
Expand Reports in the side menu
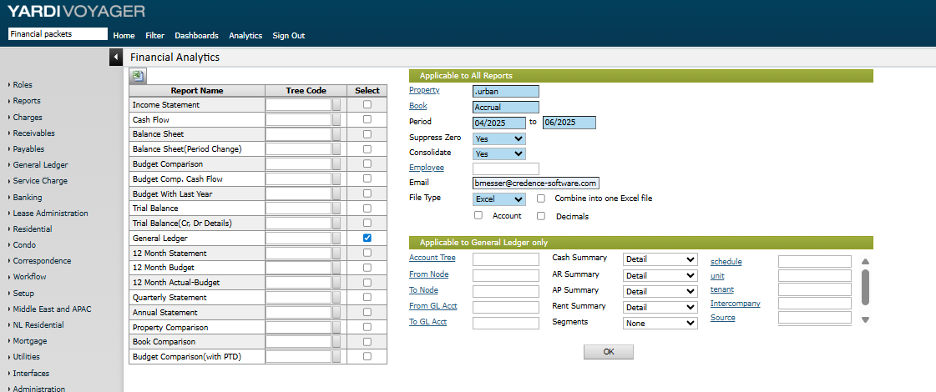(x=27, y=101)
